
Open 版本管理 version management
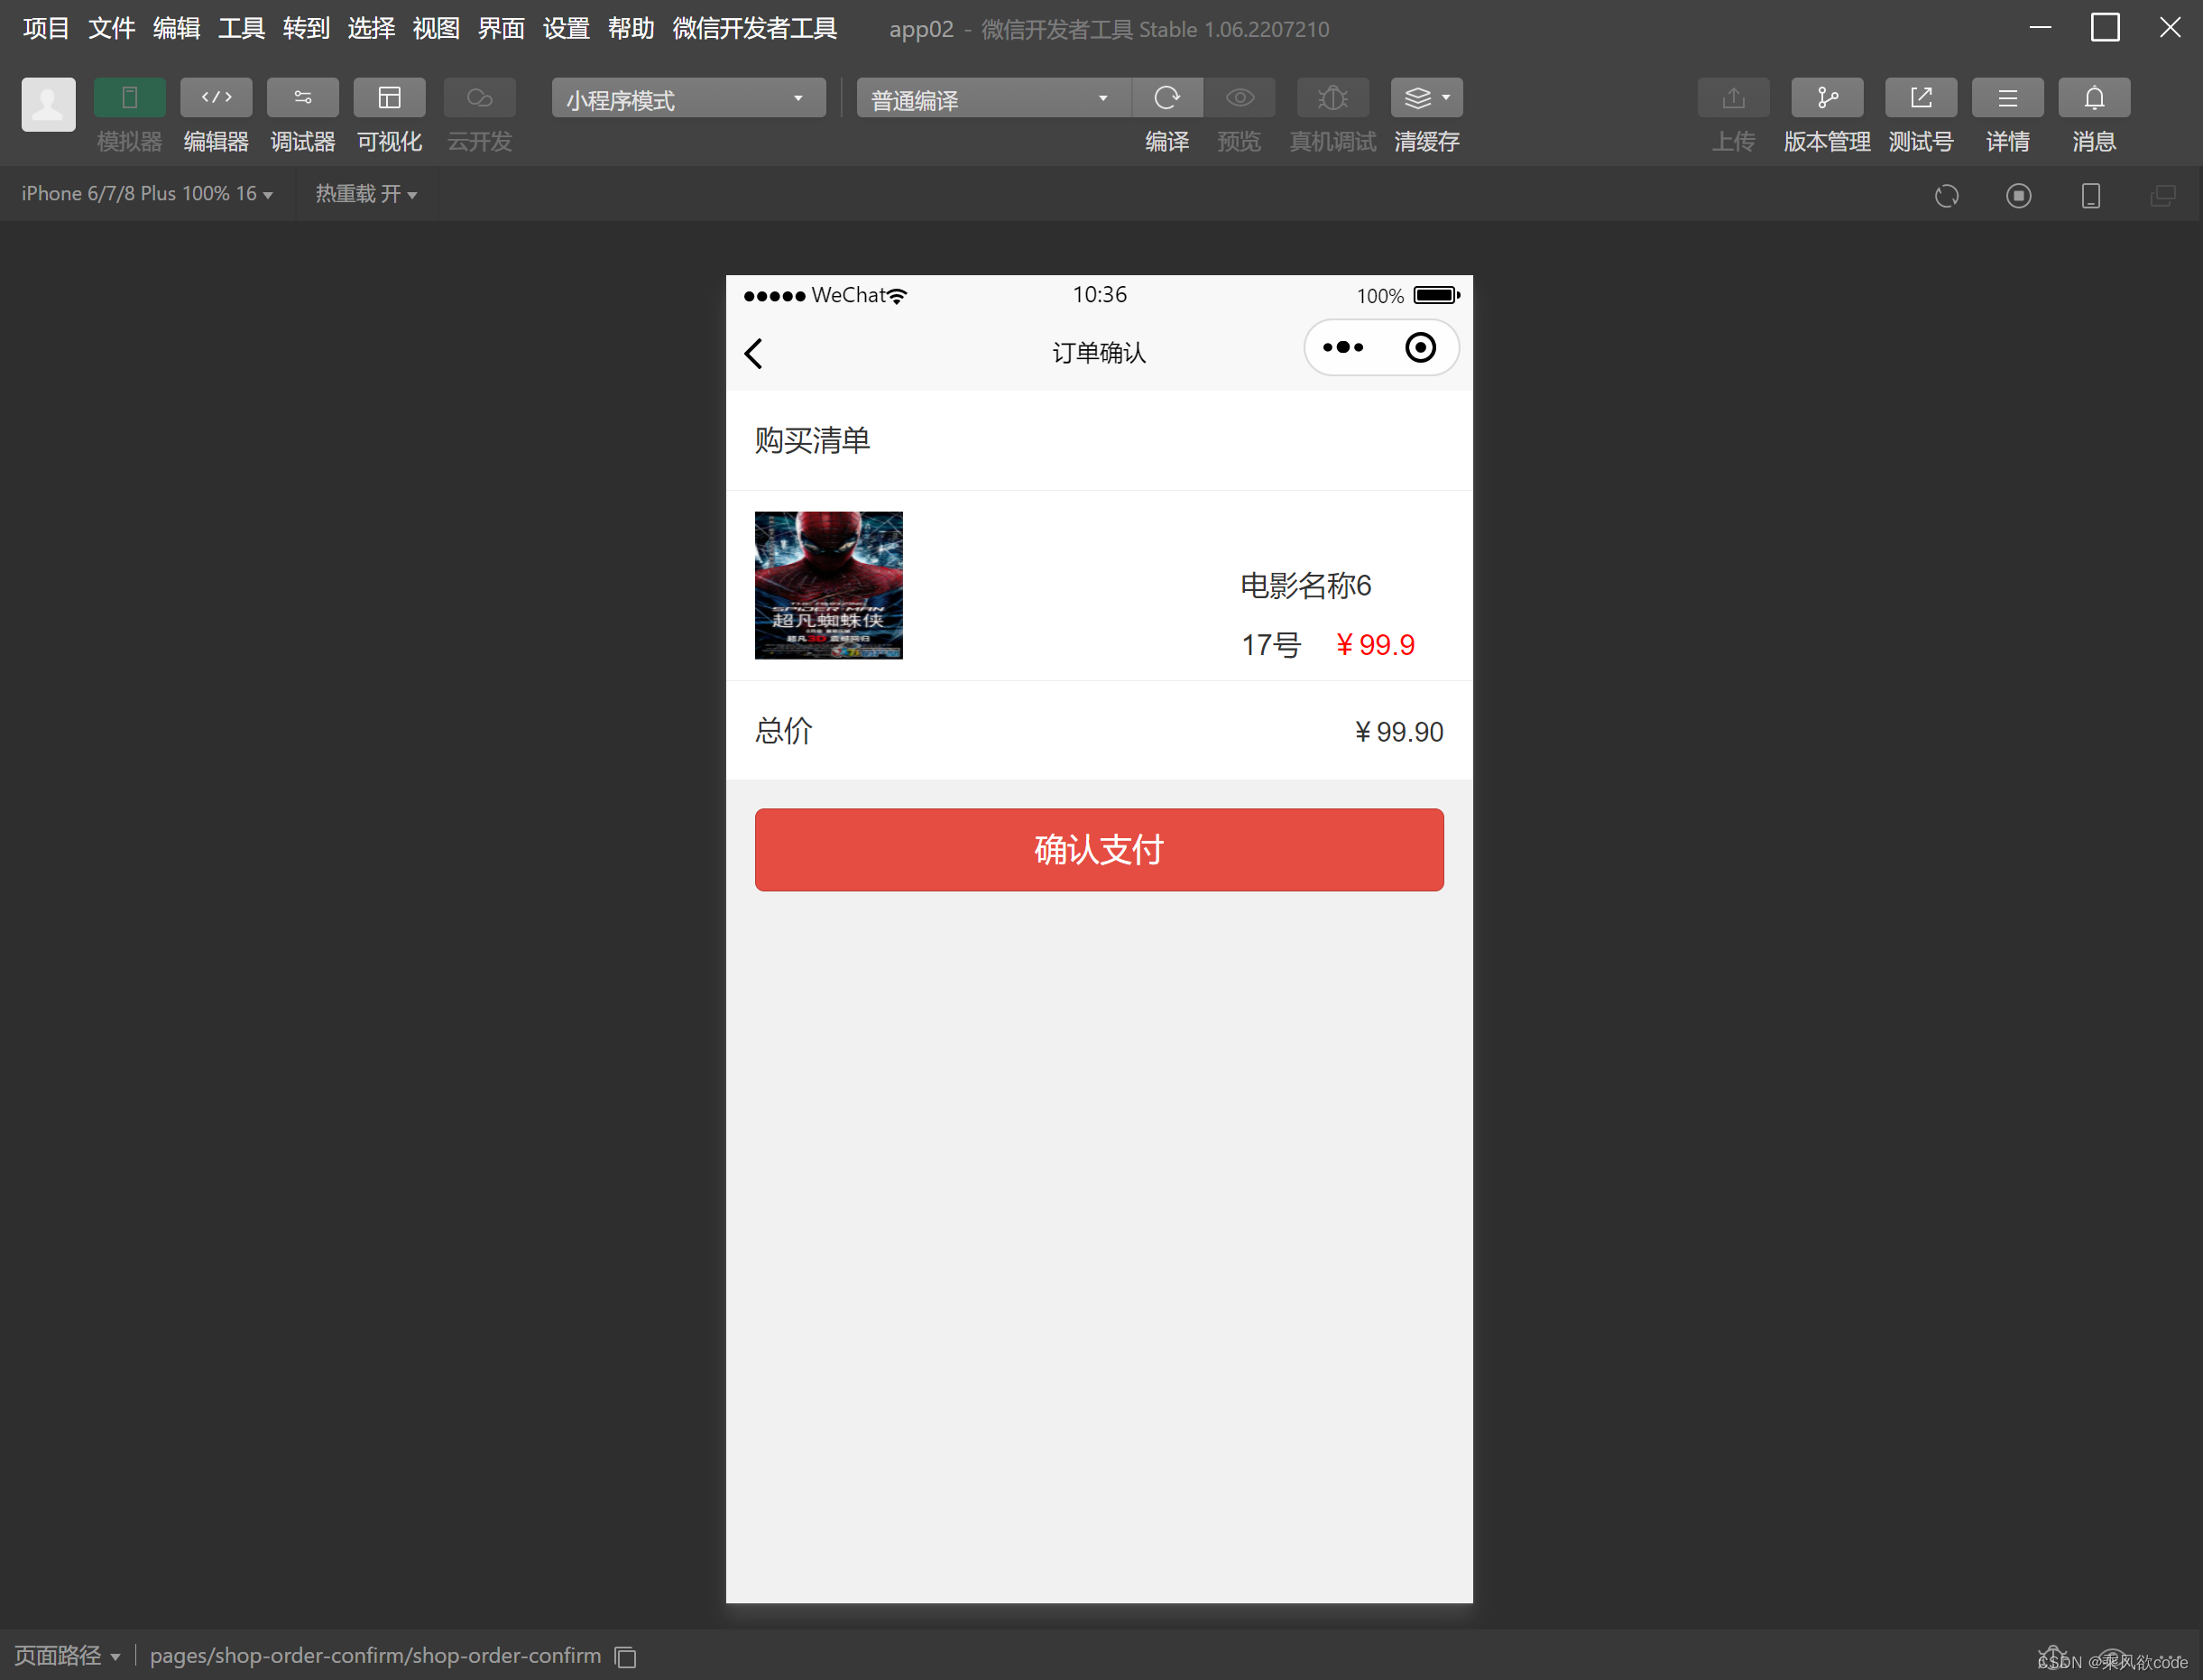pos(1827,97)
